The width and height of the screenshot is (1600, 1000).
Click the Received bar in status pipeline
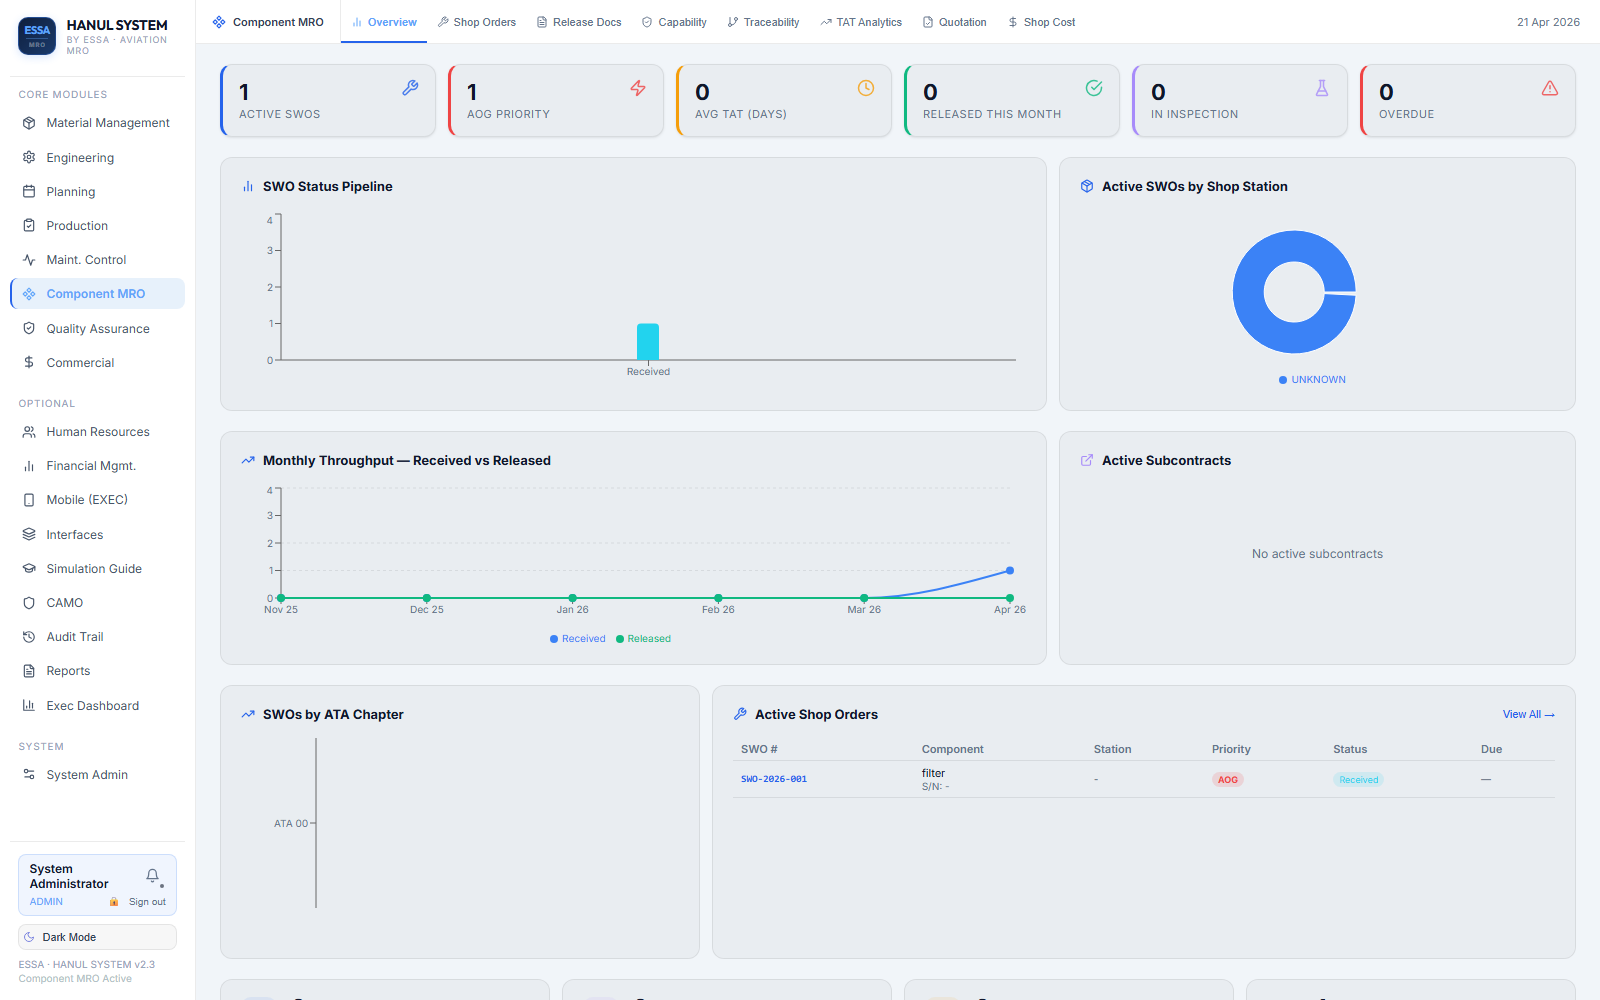tap(648, 342)
